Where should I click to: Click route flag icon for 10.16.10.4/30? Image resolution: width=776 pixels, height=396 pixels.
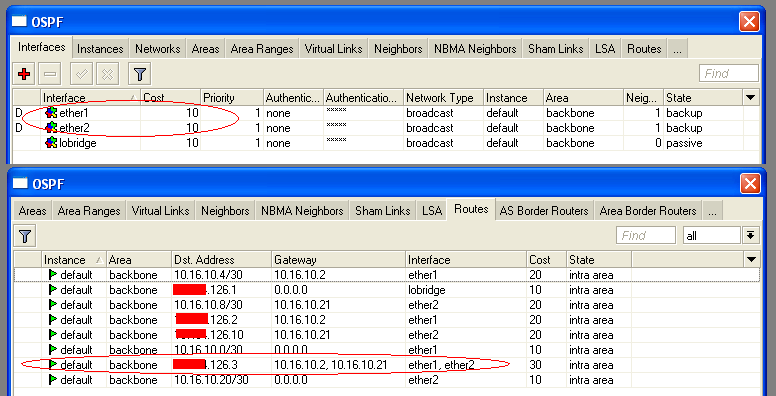52,275
